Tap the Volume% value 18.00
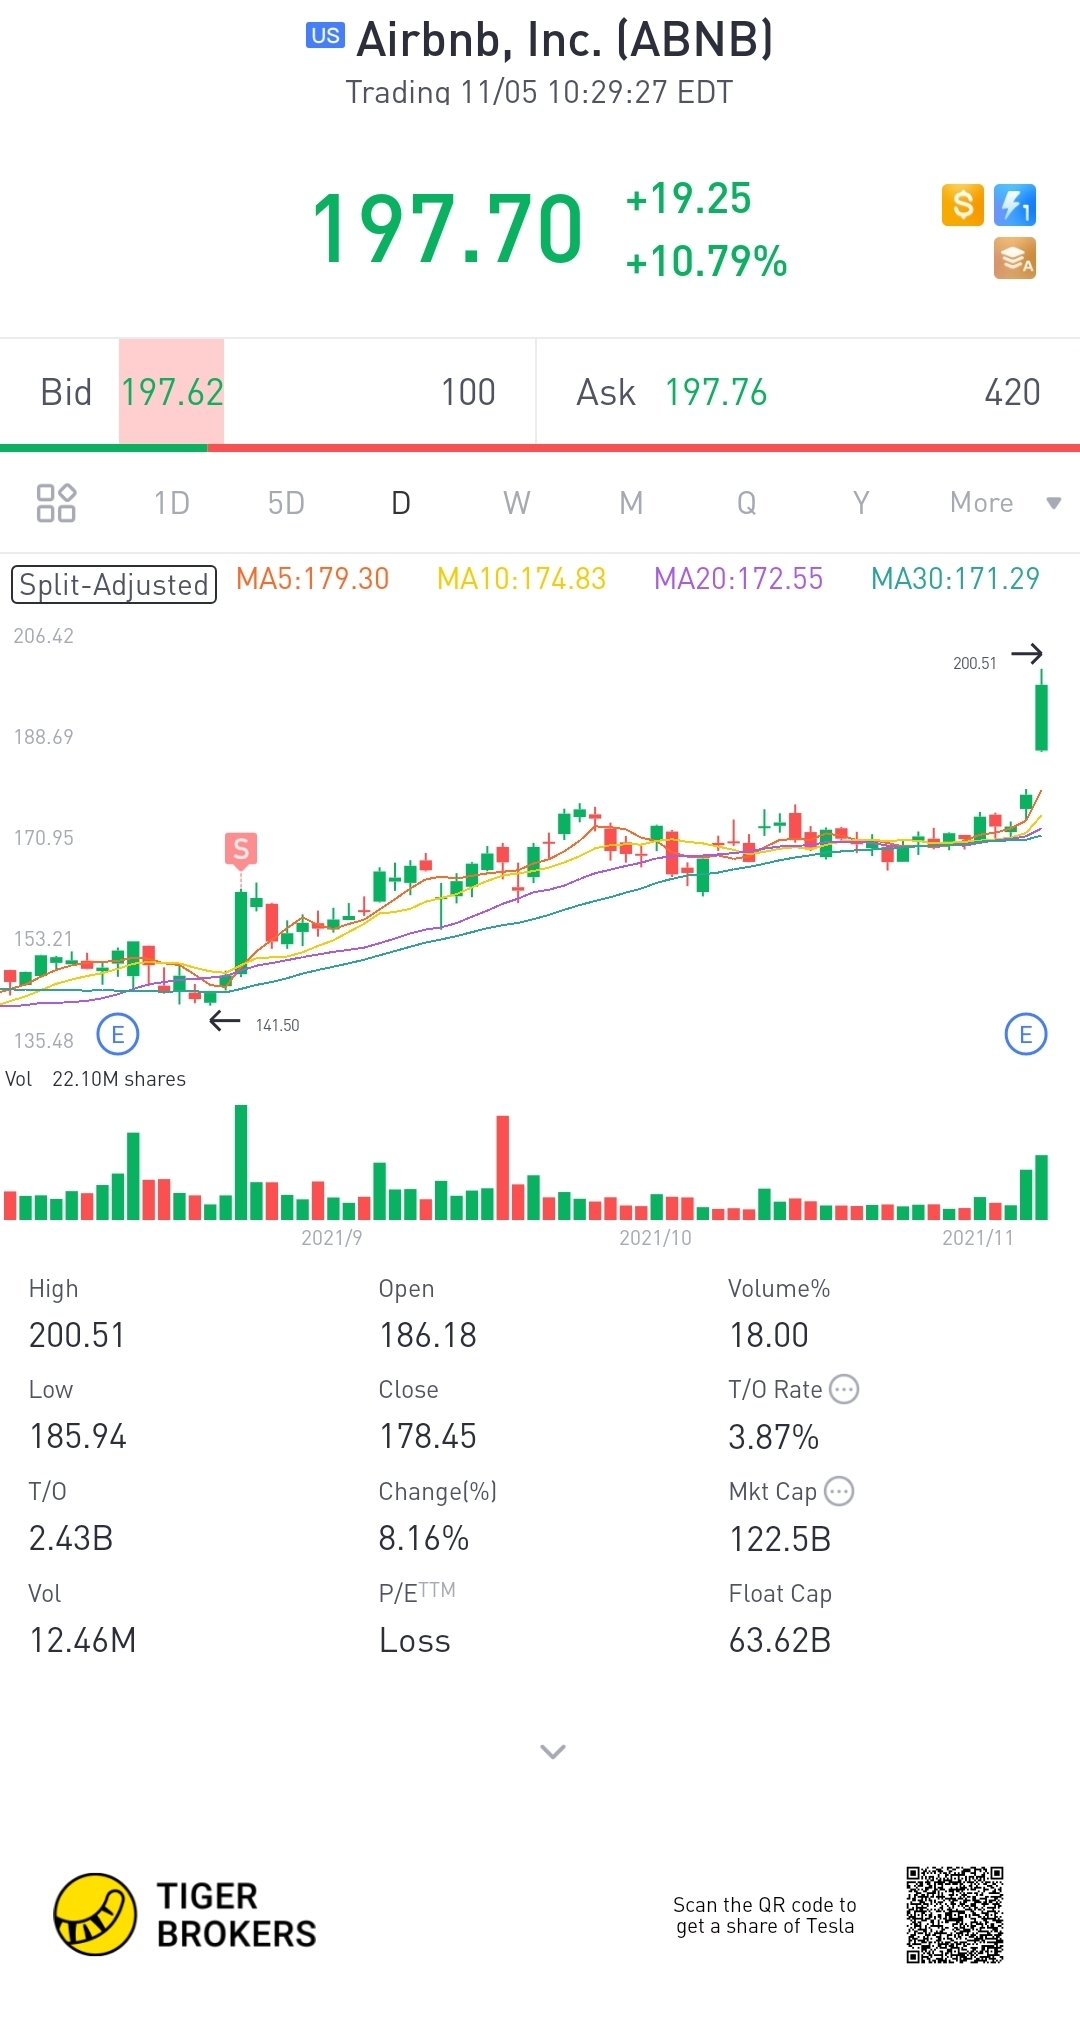 768,1335
